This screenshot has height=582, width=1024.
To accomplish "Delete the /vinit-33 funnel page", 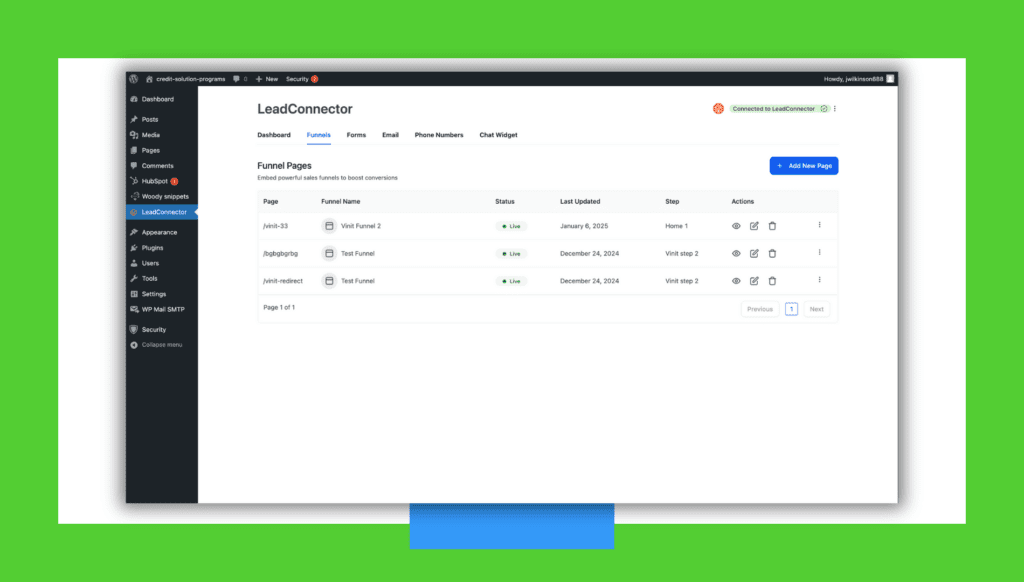I will click(773, 226).
